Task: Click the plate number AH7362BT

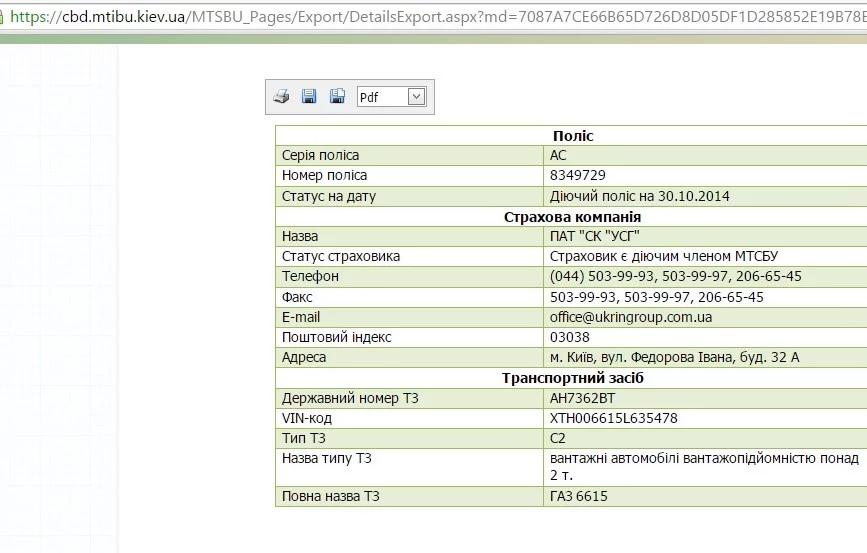Action: (582, 398)
